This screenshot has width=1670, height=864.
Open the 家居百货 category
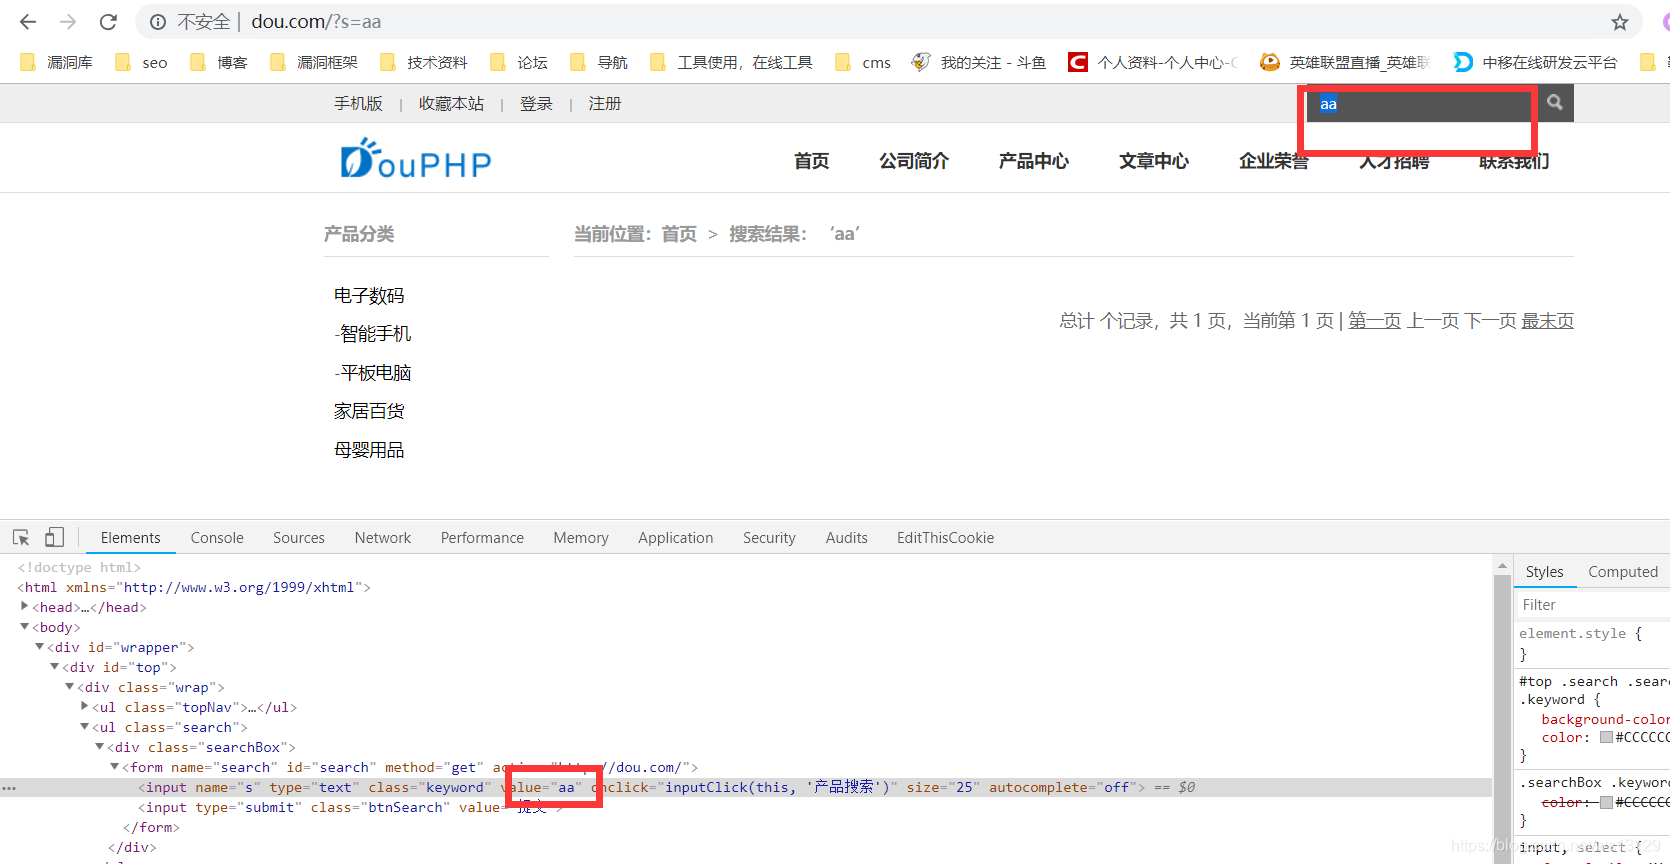pyautogui.click(x=369, y=411)
